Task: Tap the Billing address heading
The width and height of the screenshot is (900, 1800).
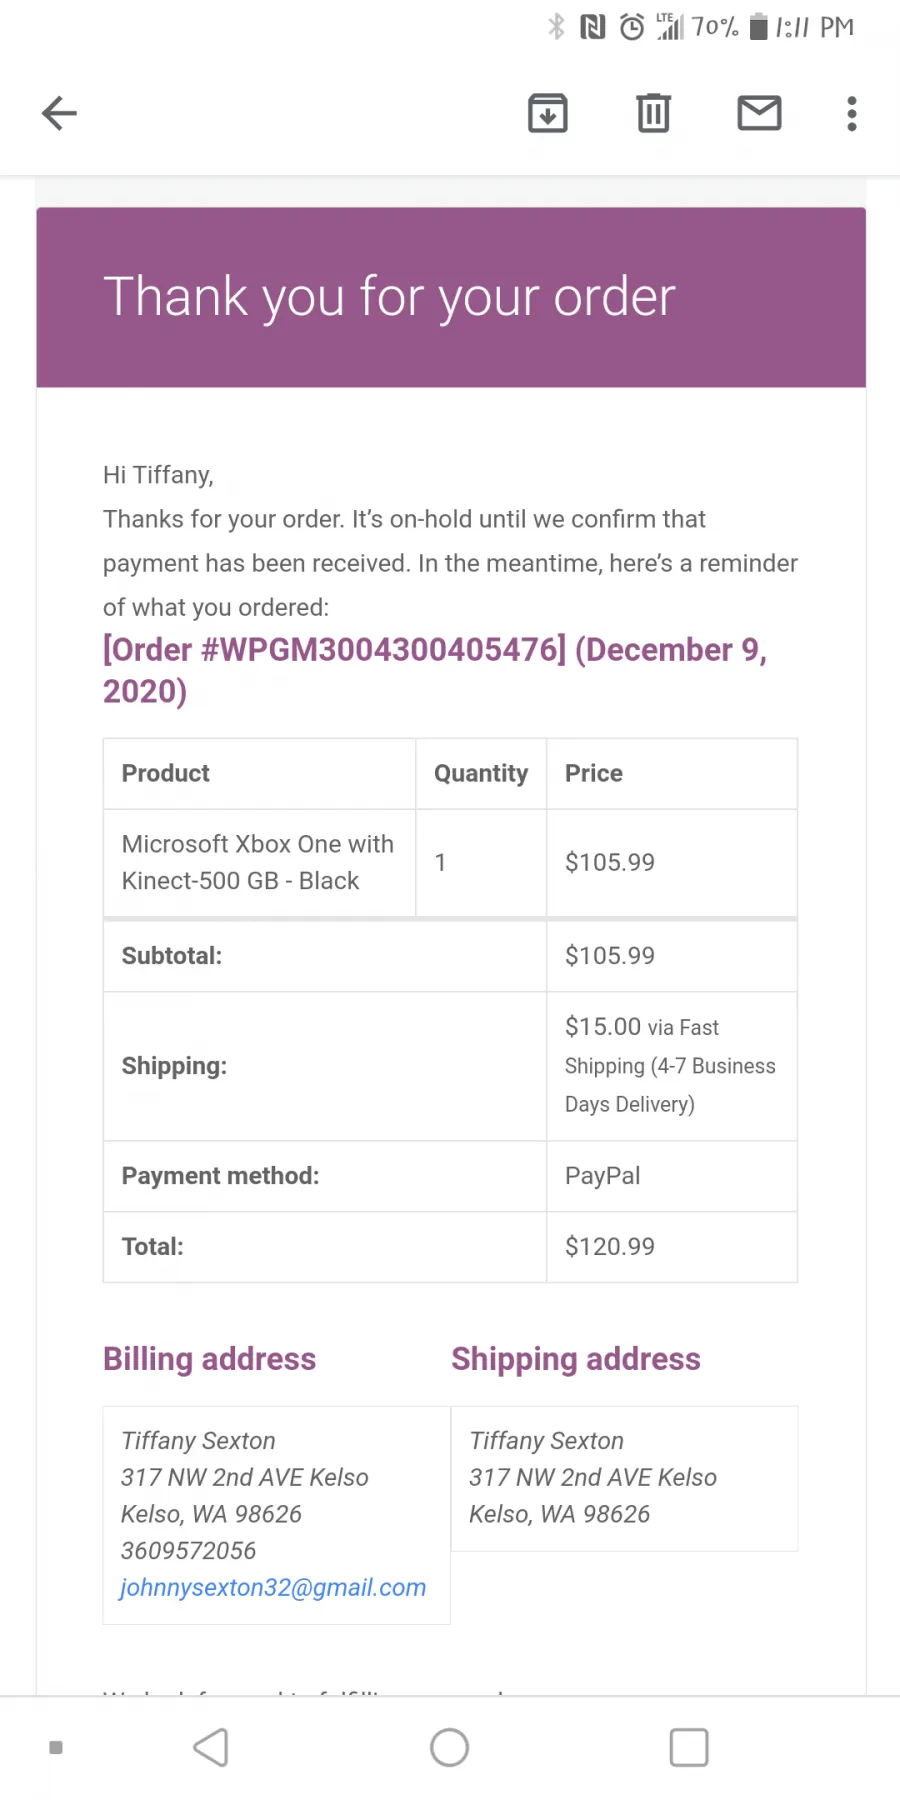Action: [210, 1359]
